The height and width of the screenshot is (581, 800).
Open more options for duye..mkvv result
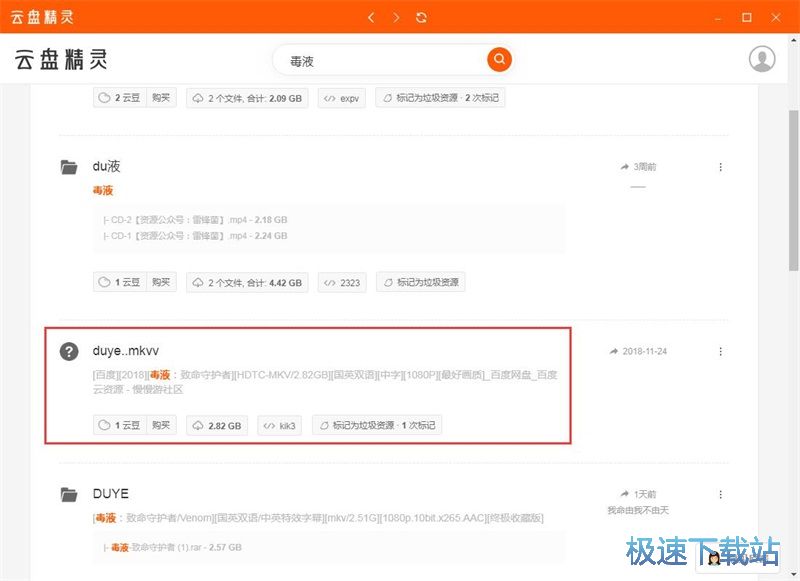pos(720,351)
